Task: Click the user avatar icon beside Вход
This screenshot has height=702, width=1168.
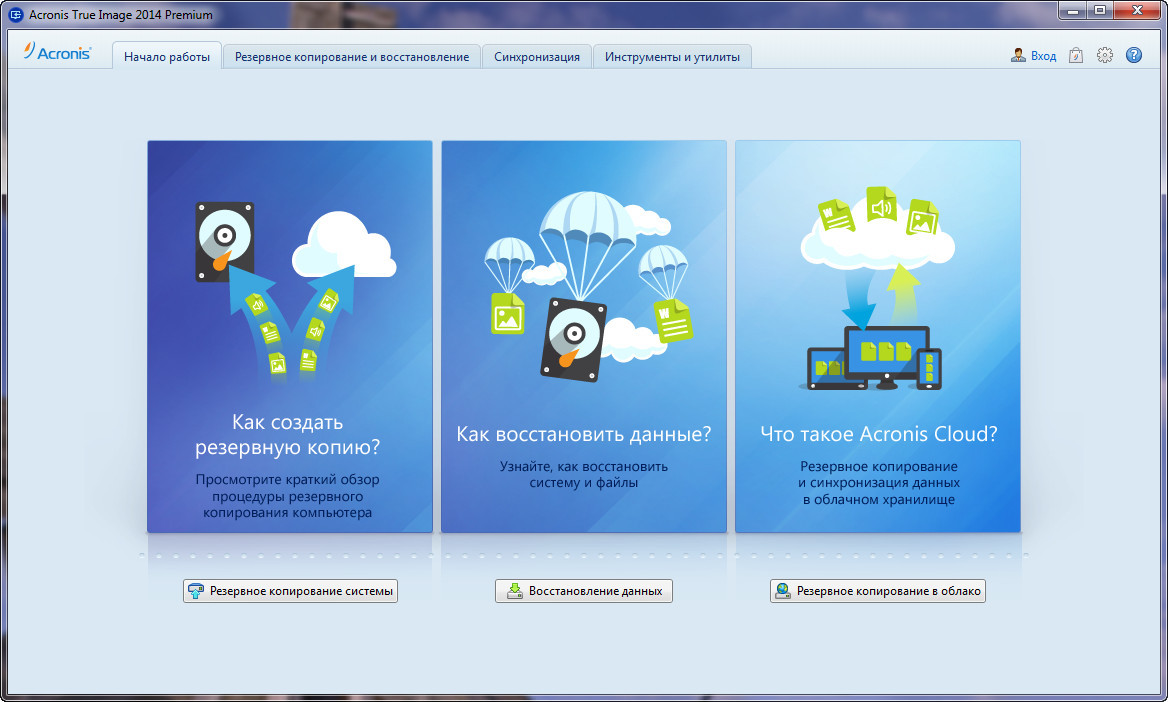Action: [1018, 56]
